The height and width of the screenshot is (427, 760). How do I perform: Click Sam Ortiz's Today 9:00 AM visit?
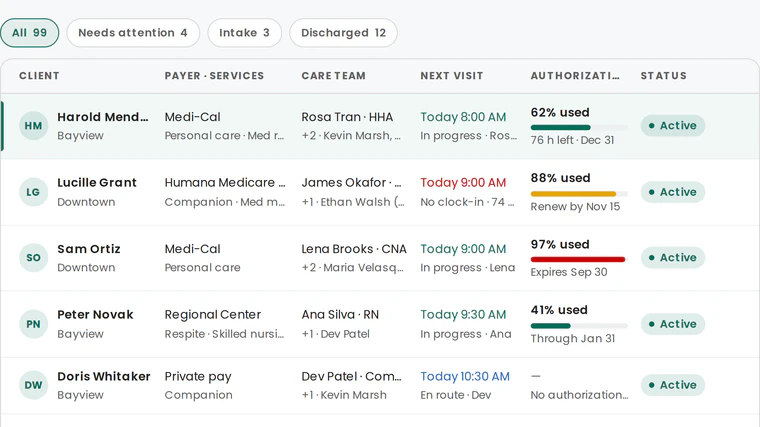pyautogui.click(x=463, y=249)
